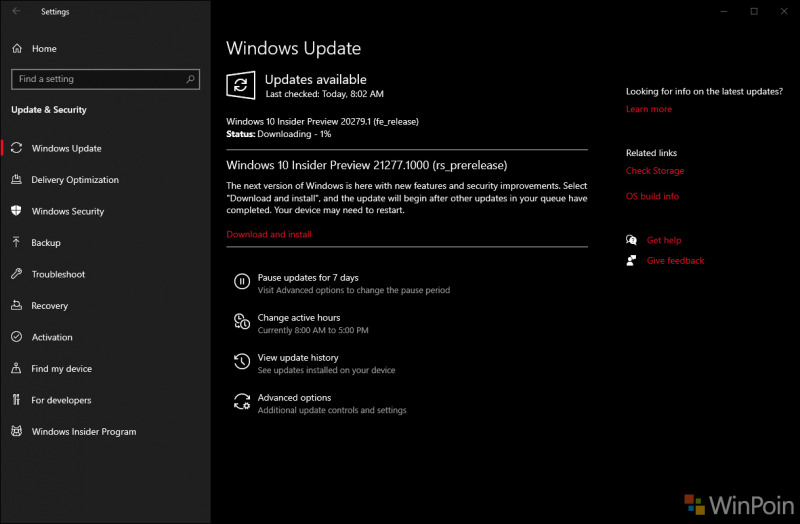The image size is (800, 524).
Task: Click the Delivery Optimization sidebar icon
Action: coord(16,179)
